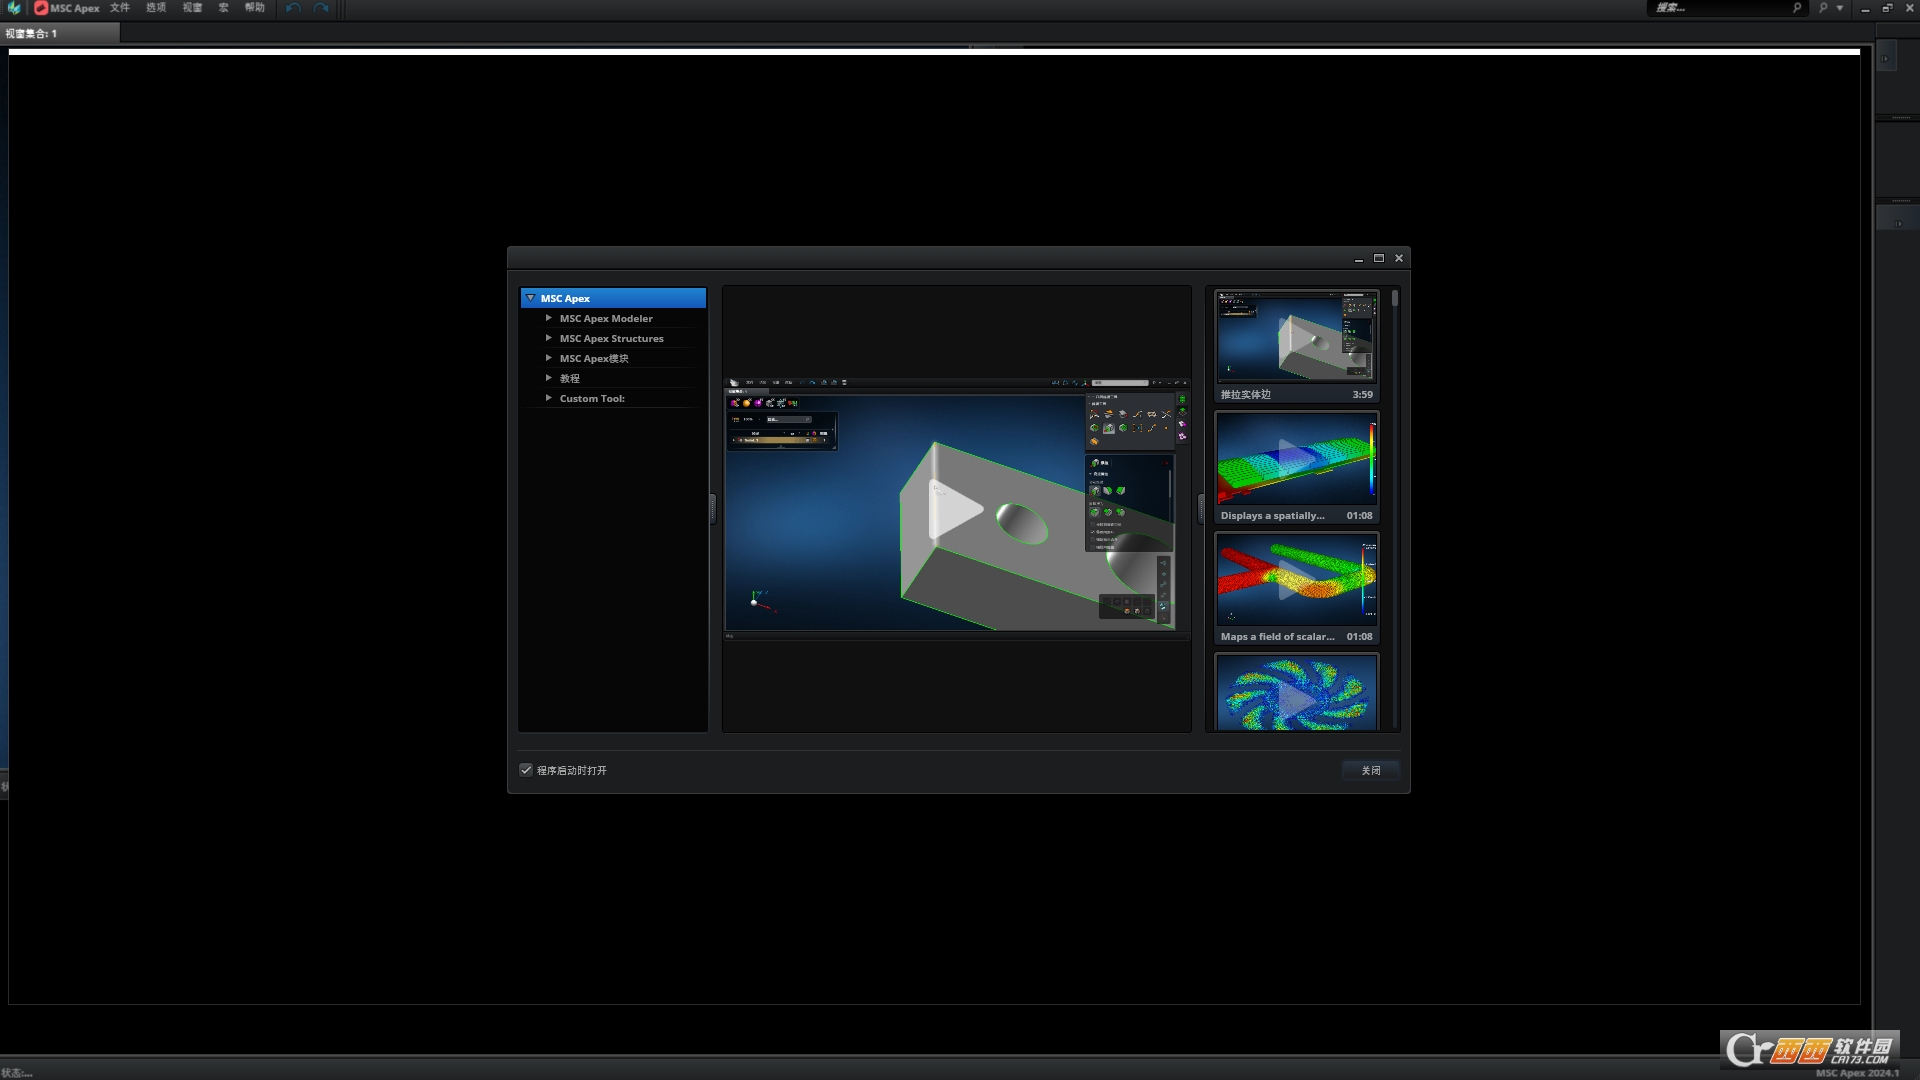
Task: Select the MSC Apex模块 tree item
Action: (594, 358)
